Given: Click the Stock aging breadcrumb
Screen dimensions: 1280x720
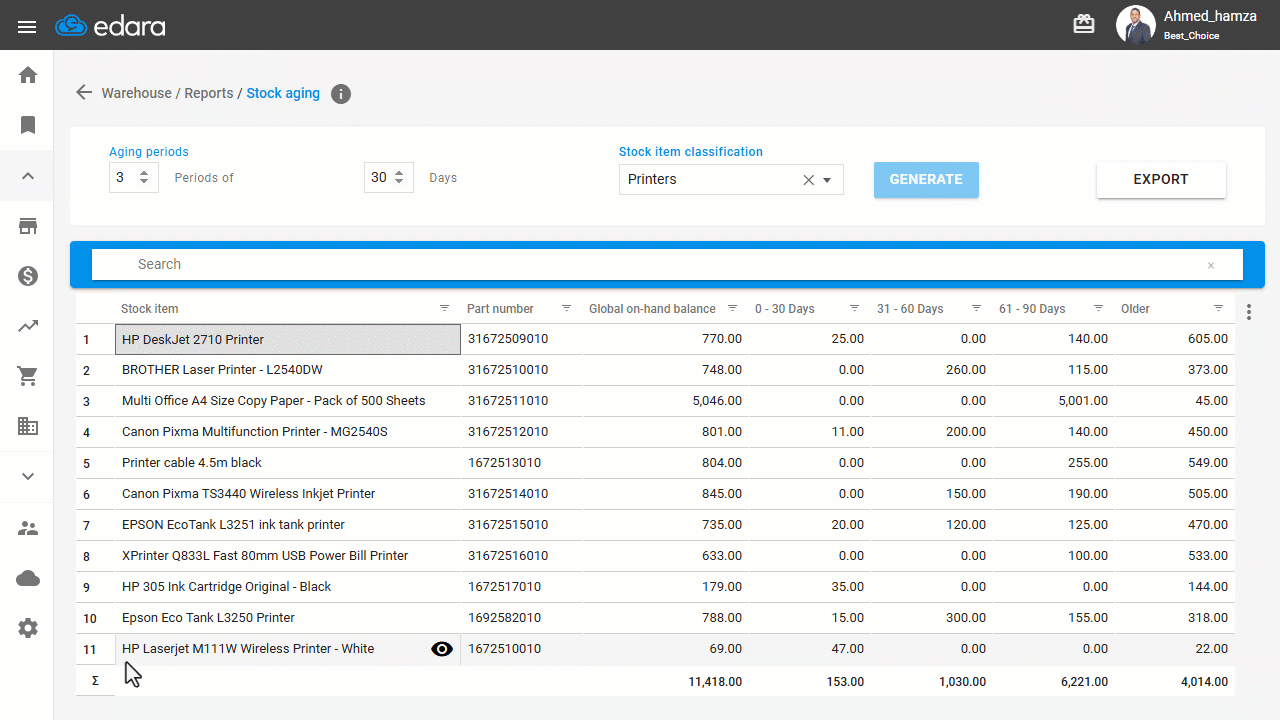Looking at the screenshot, I should click(283, 93).
